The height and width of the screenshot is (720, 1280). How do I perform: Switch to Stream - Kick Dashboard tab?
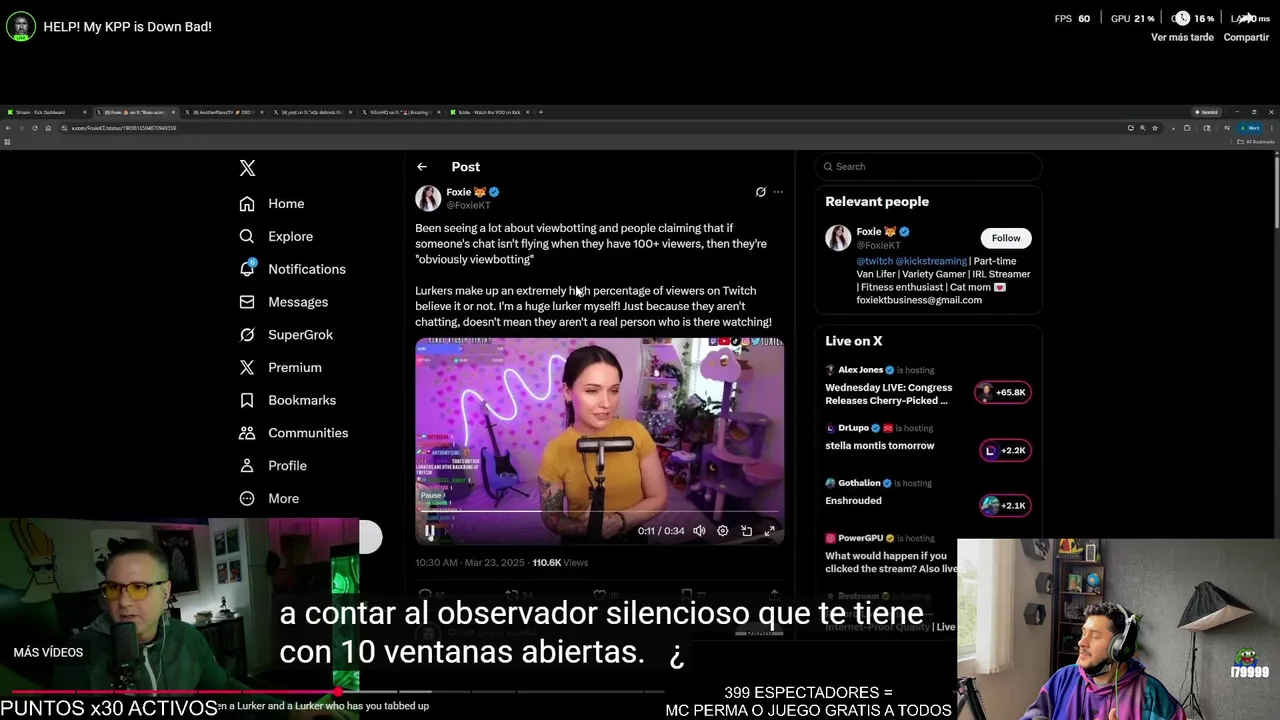click(45, 112)
